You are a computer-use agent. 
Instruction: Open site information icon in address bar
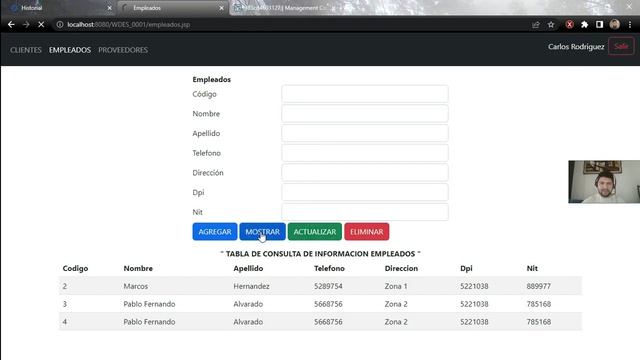click(x=60, y=24)
